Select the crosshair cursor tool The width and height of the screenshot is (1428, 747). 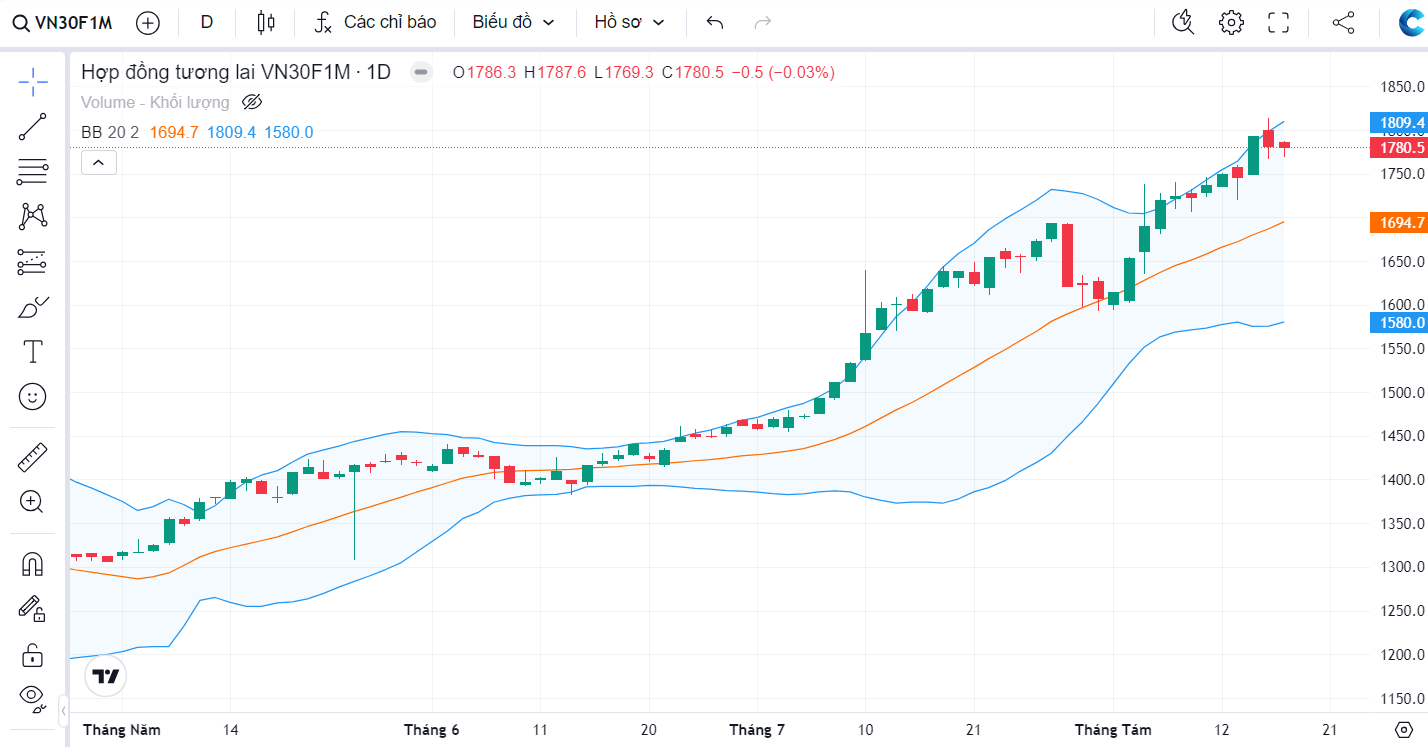point(33,83)
